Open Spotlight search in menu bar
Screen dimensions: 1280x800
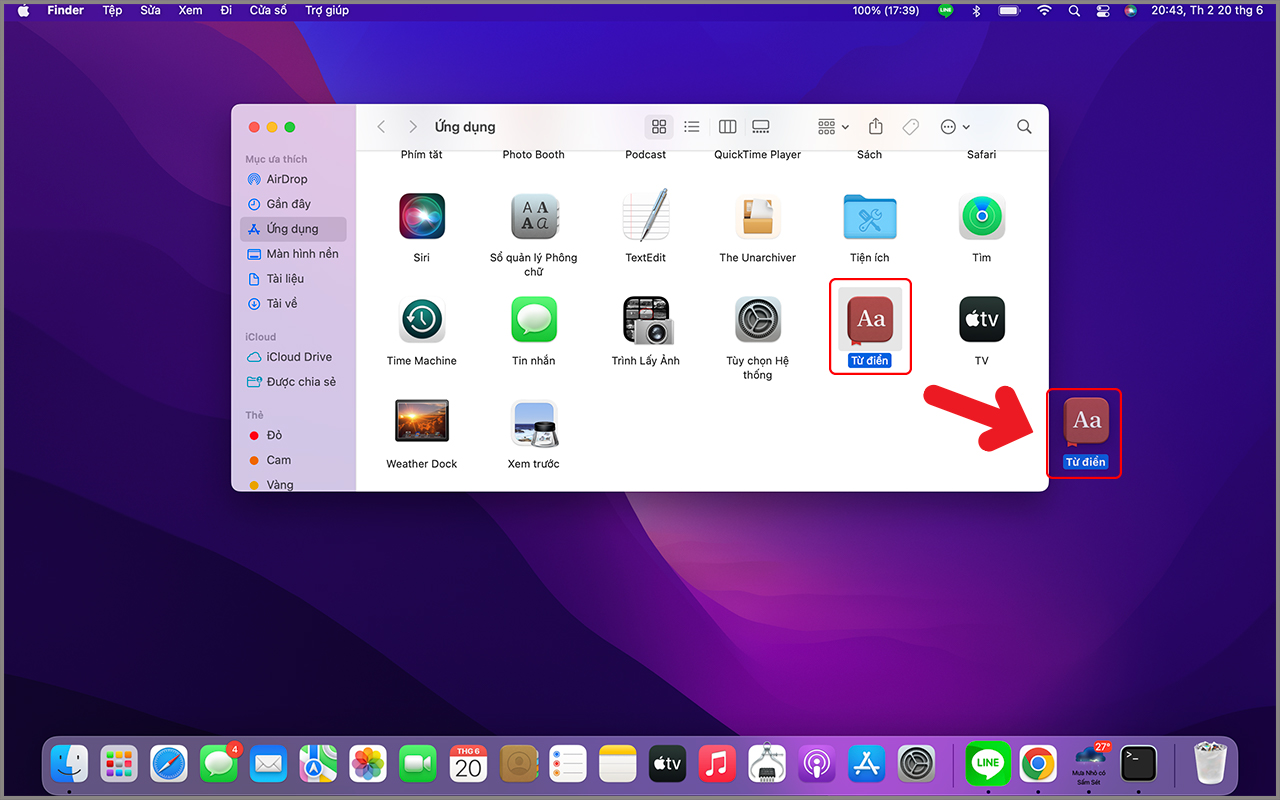pos(1074,11)
